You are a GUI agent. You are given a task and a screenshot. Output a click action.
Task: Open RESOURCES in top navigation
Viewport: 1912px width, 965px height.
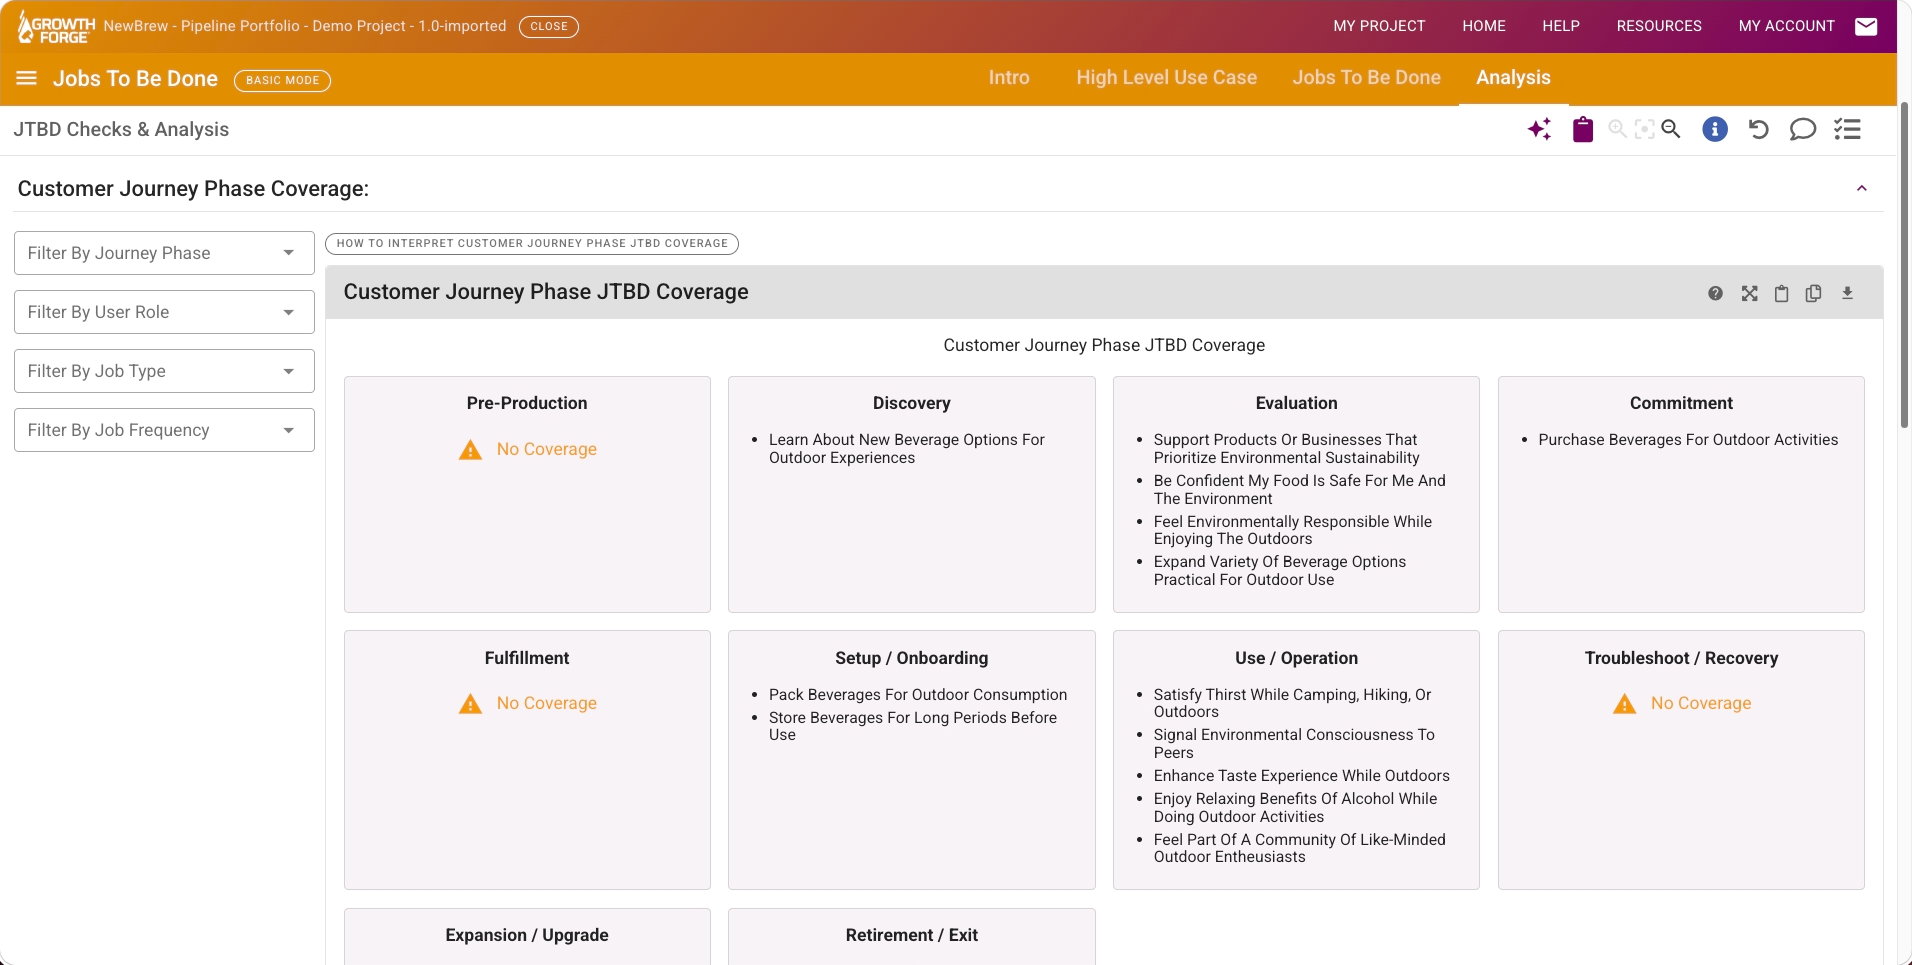coord(1659,26)
